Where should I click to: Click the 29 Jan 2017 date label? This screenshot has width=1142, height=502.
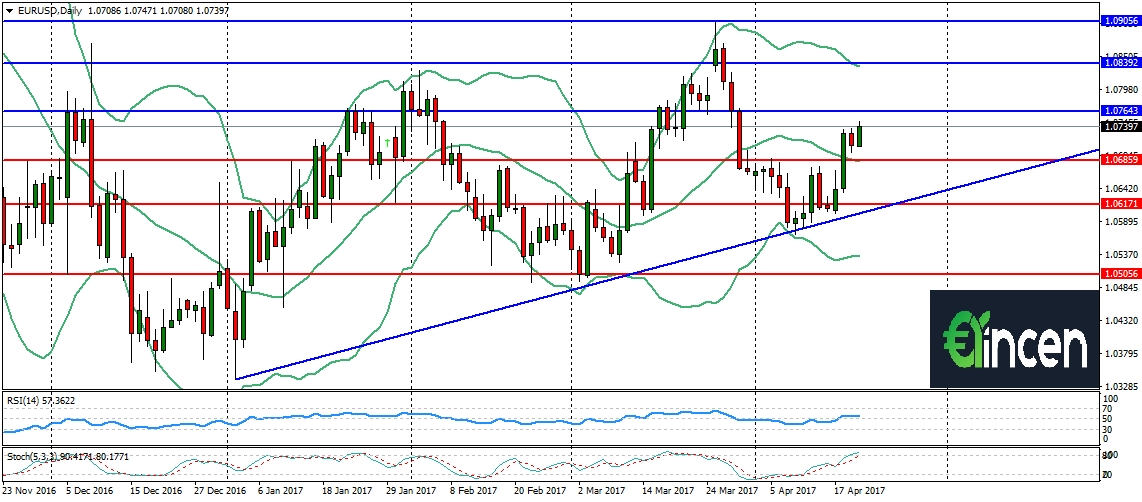coord(411,492)
